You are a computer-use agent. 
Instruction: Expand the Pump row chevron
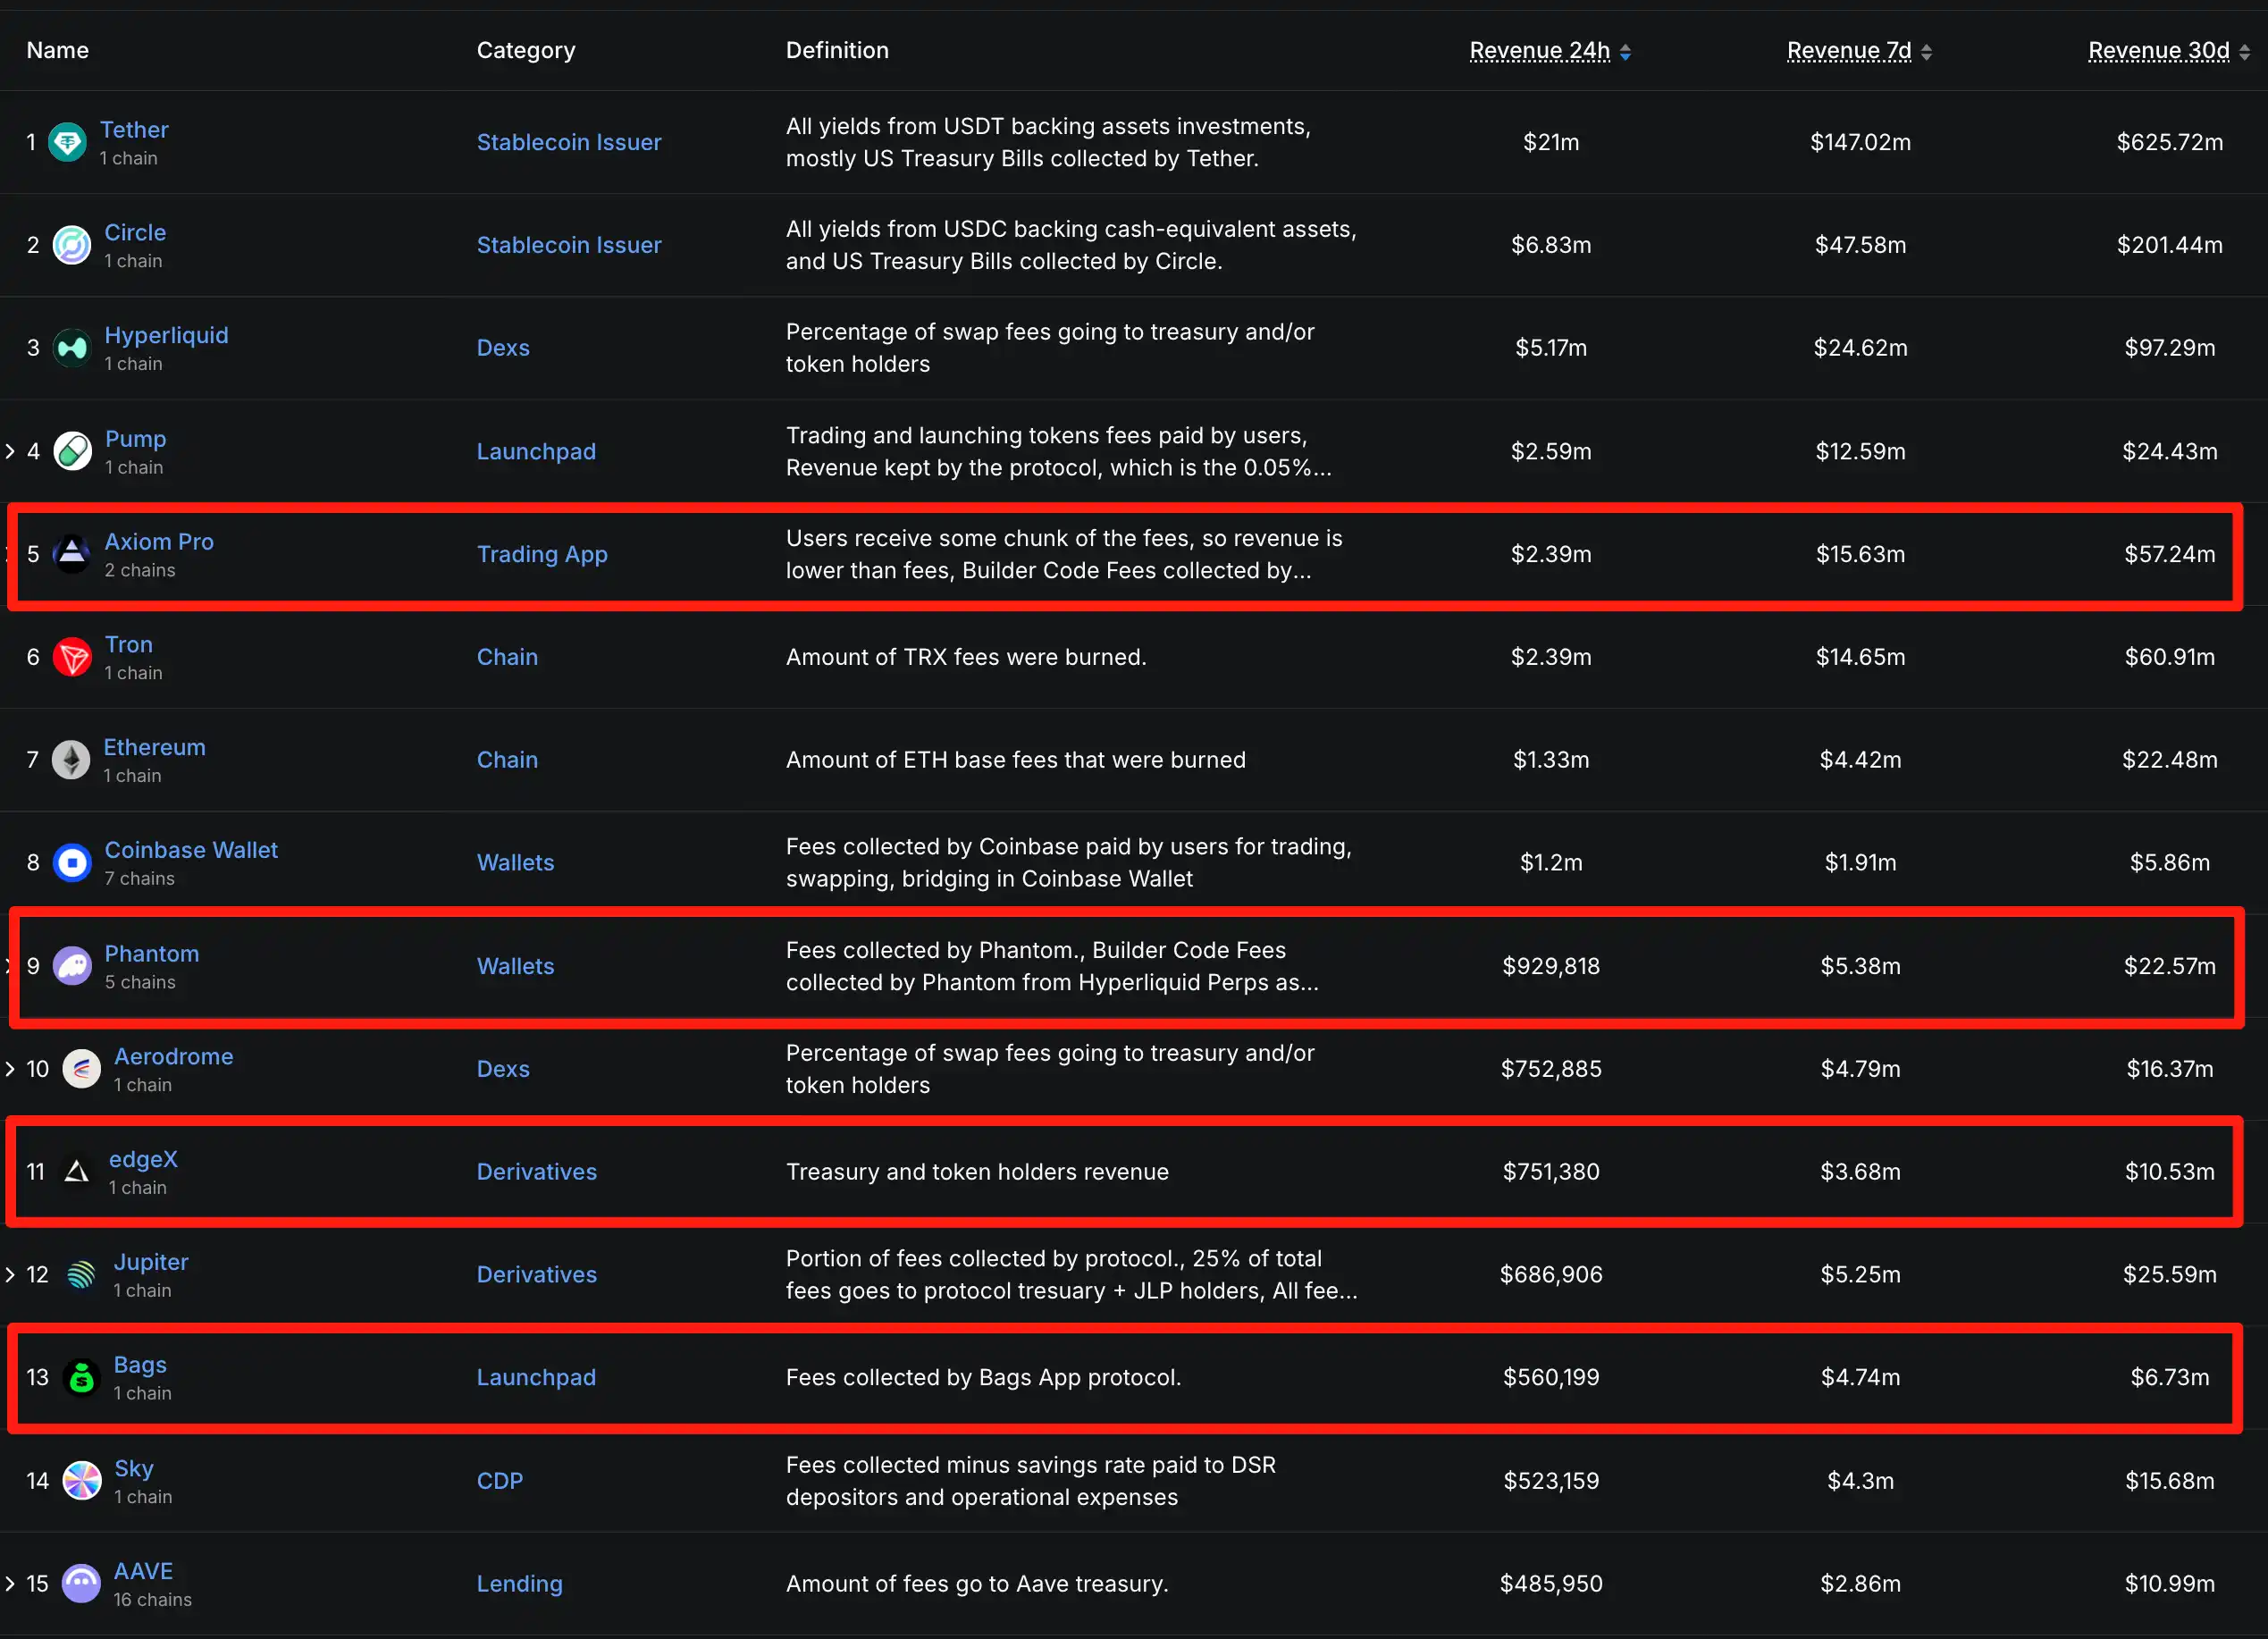click(x=10, y=452)
